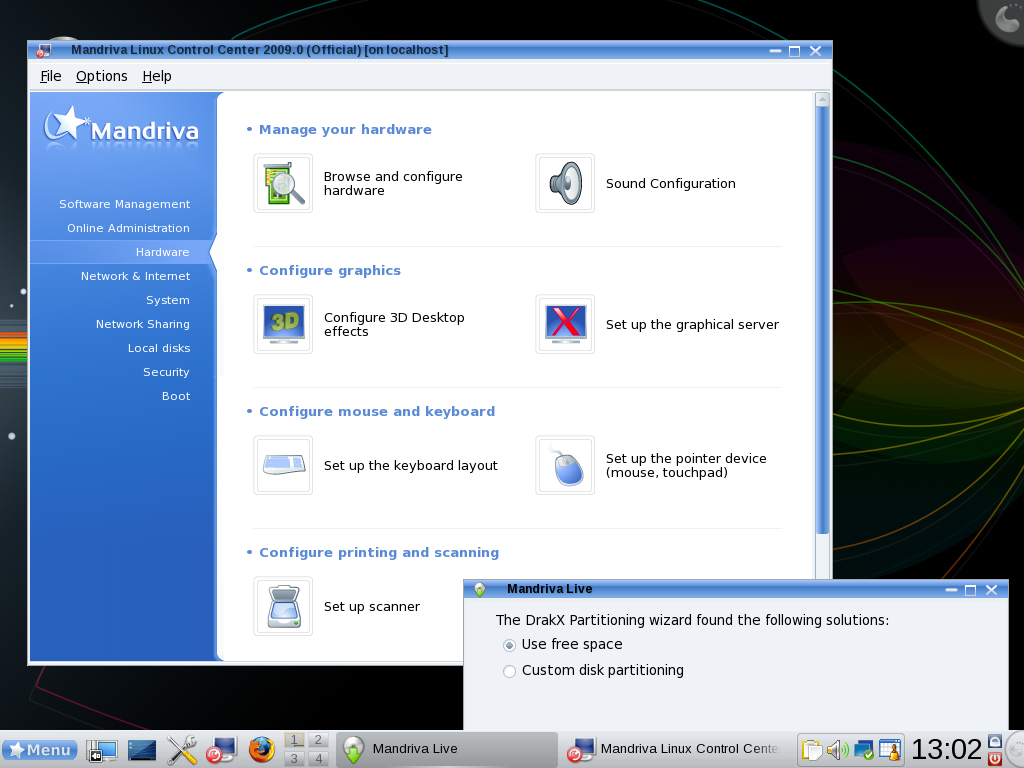This screenshot has width=1024, height=768.
Task: Minimize the Mandriva Live window
Action: point(952,590)
